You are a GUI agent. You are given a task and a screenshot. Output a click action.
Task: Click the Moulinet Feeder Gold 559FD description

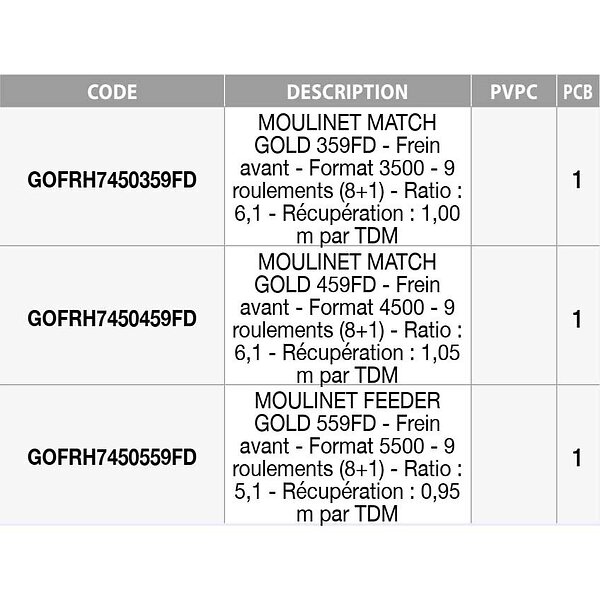point(347,457)
